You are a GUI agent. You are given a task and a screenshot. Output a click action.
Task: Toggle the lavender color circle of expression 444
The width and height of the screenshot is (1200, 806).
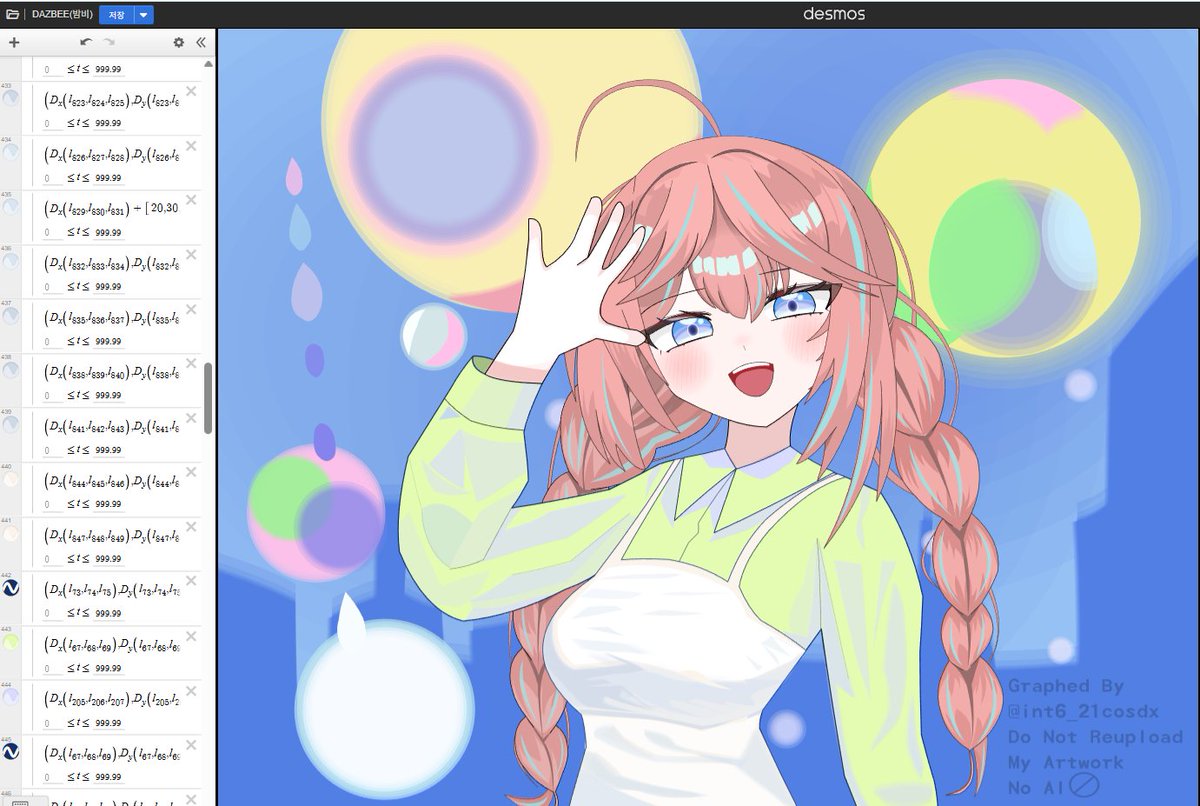pos(10,697)
